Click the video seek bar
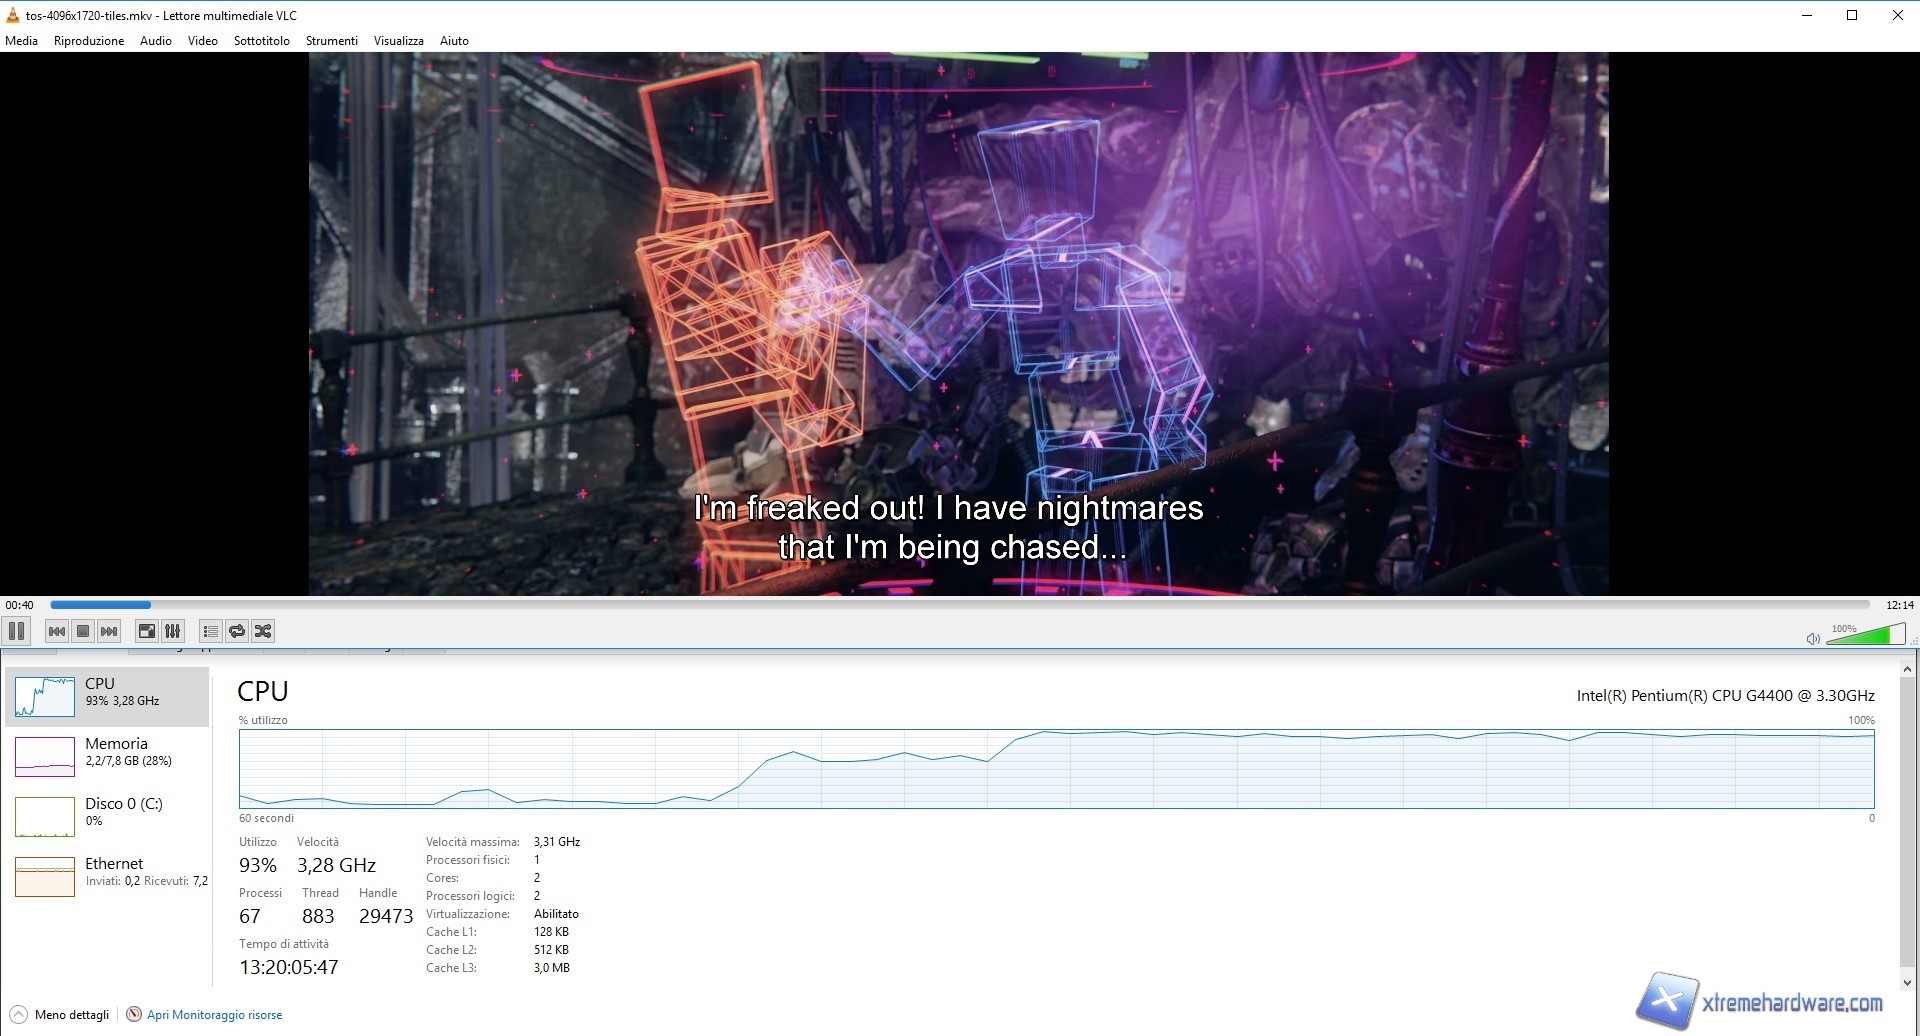This screenshot has width=1920, height=1036. [960, 605]
